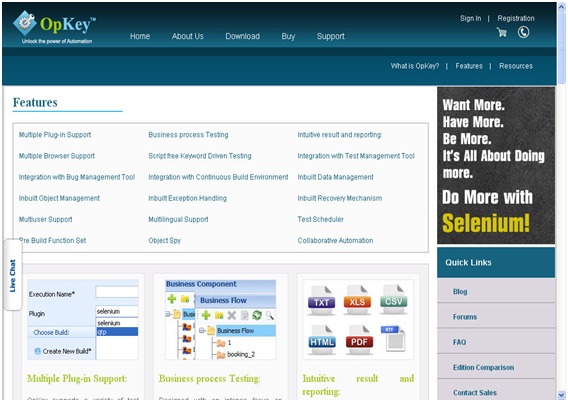
Task: Open the Edition Comparison quick link
Action: coord(483,367)
